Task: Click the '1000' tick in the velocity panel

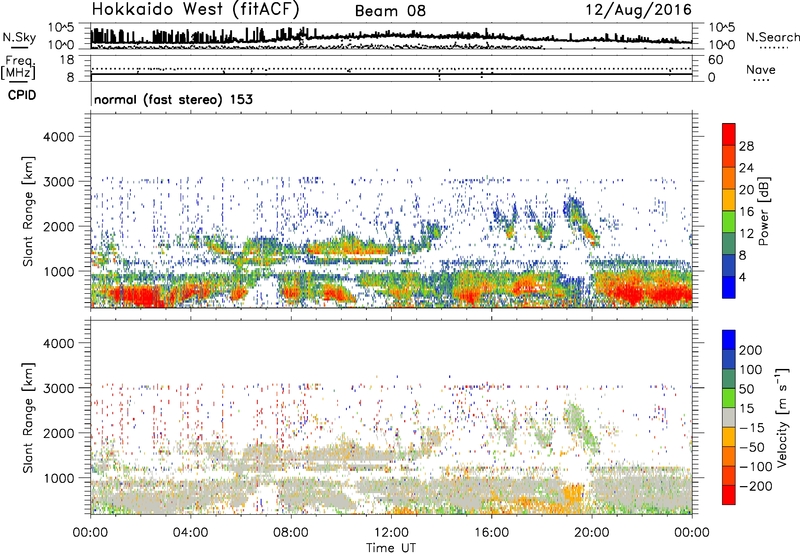Action: tap(58, 478)
